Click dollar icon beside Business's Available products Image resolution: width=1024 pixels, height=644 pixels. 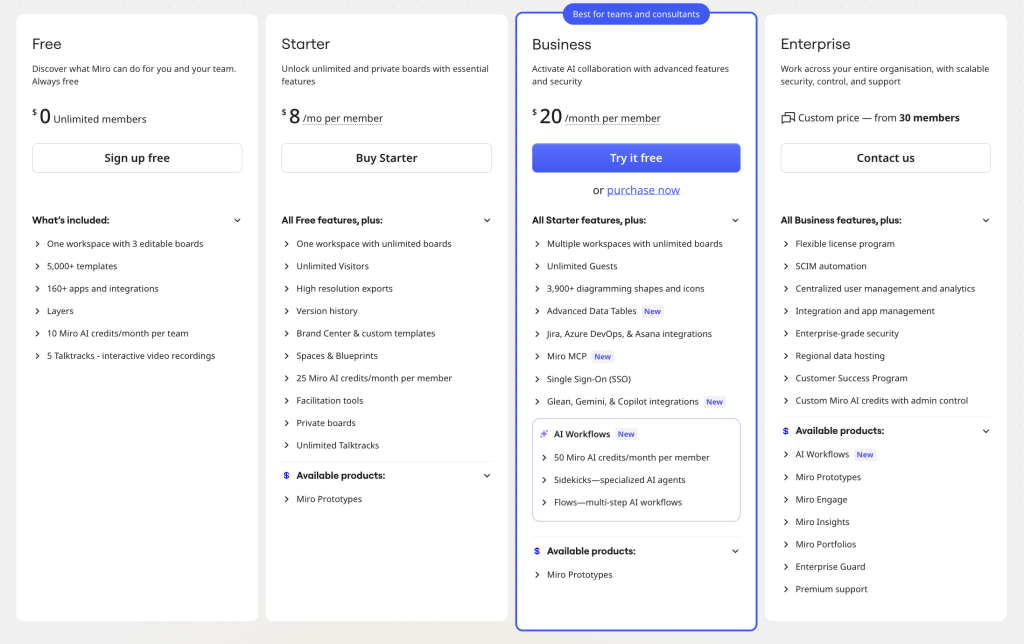[x=537, y=551]
